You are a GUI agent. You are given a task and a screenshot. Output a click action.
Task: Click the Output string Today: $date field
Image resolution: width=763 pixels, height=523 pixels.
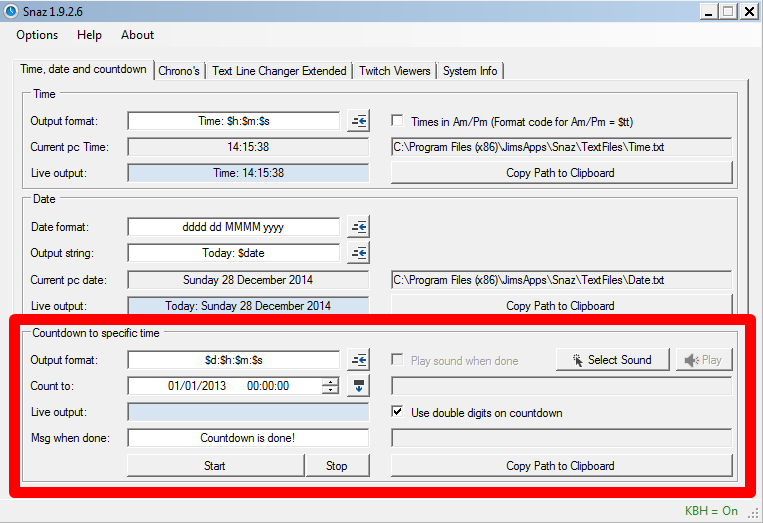click(234, 253)
